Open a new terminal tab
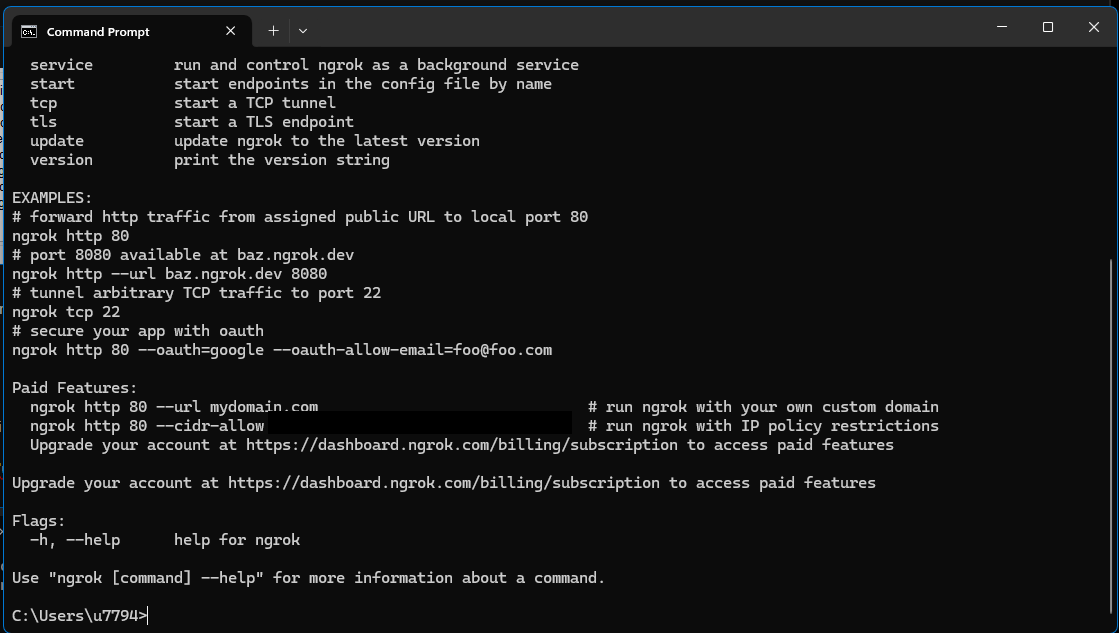Image resolution: width=1119 pixels, height=633 pixels. coord(273,31)
